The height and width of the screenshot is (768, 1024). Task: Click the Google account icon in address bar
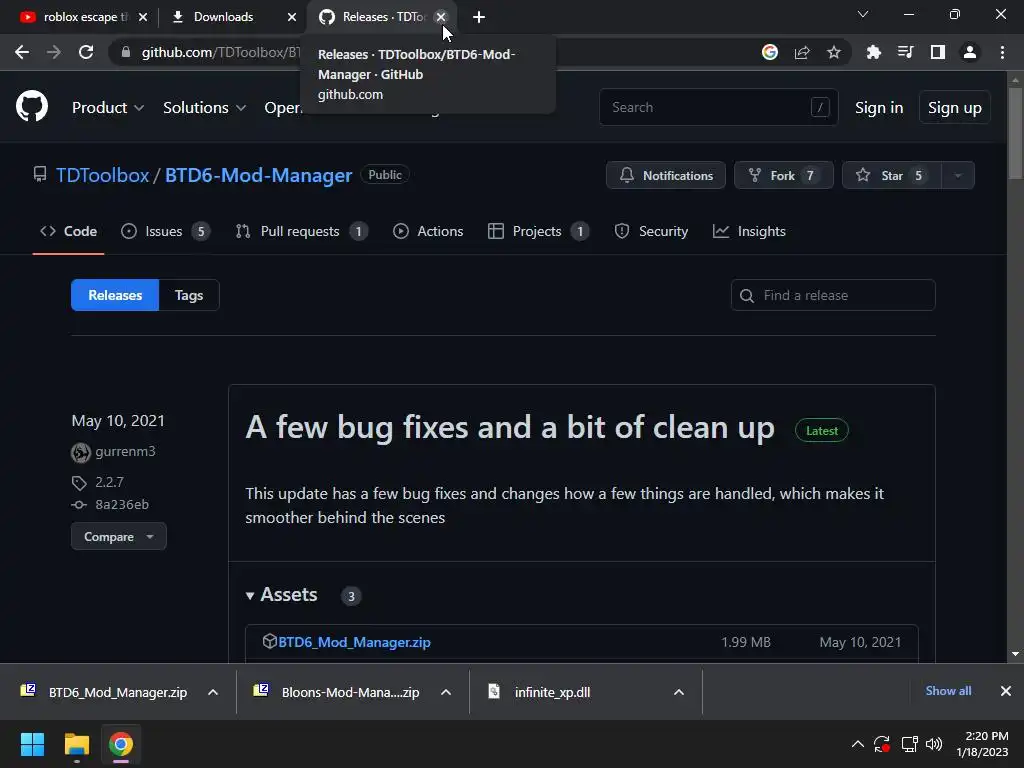click(769, 52)
